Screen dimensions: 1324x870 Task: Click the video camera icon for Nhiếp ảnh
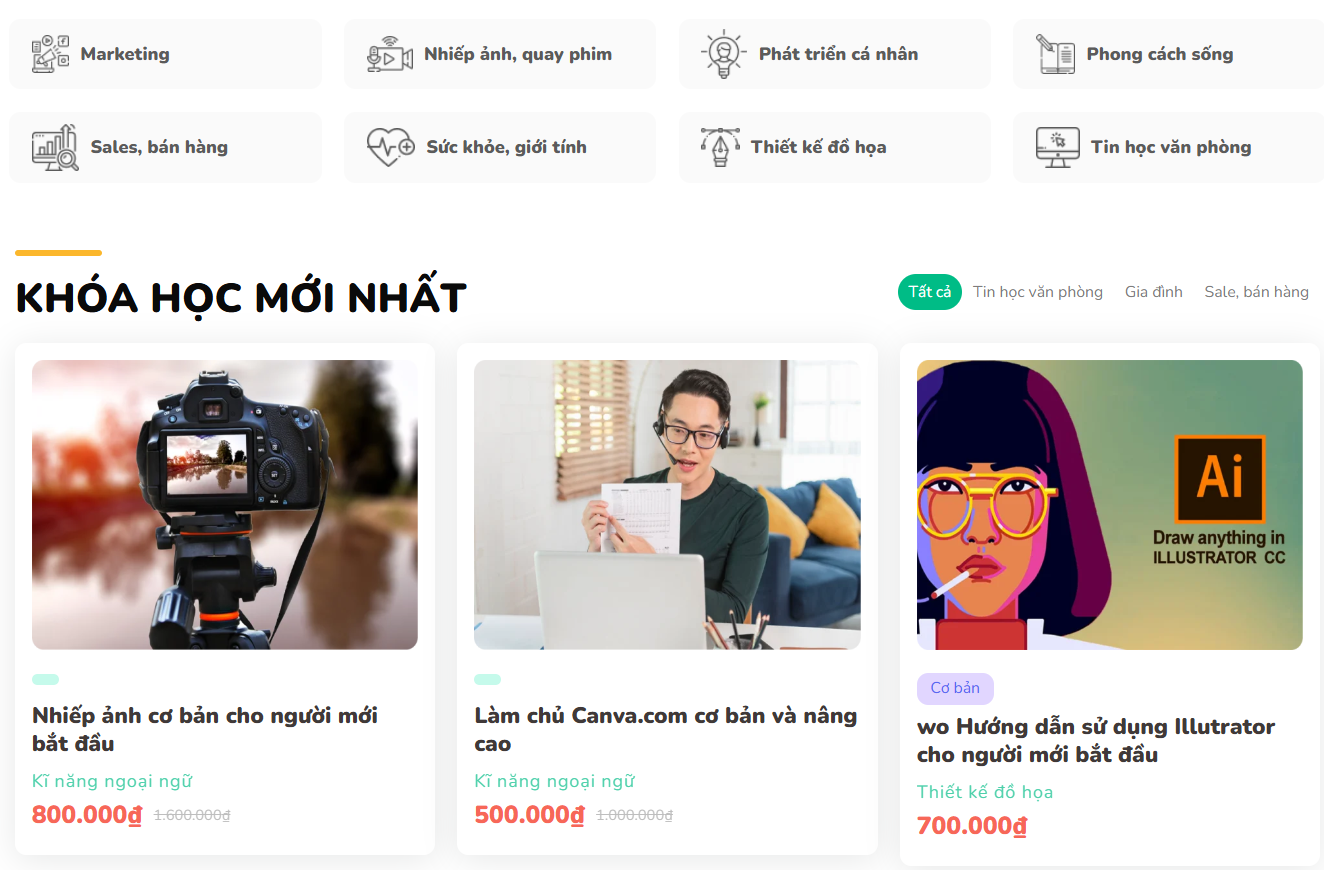click(x=390, y=54)
